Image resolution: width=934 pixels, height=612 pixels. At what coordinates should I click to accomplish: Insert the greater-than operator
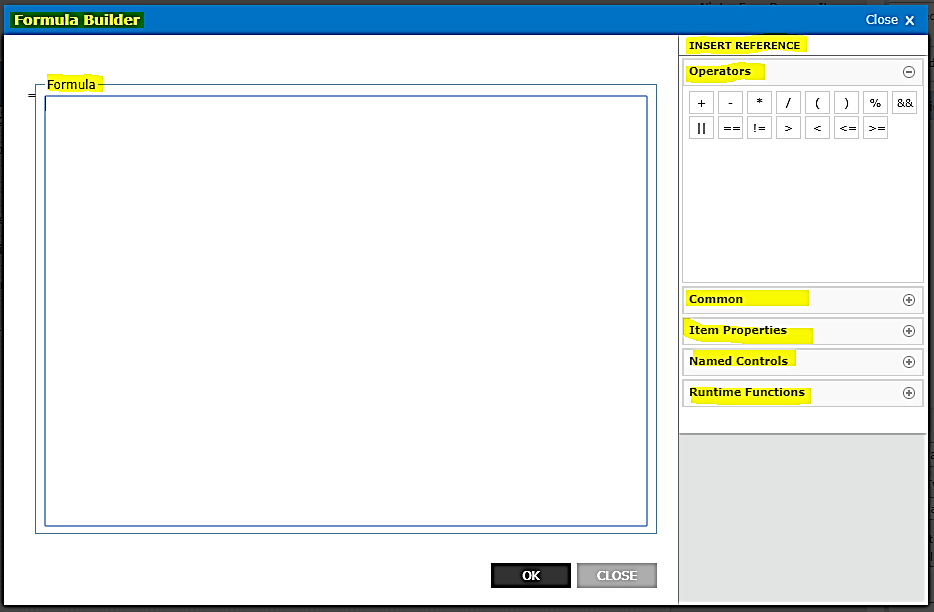click(x=788, y=127)
